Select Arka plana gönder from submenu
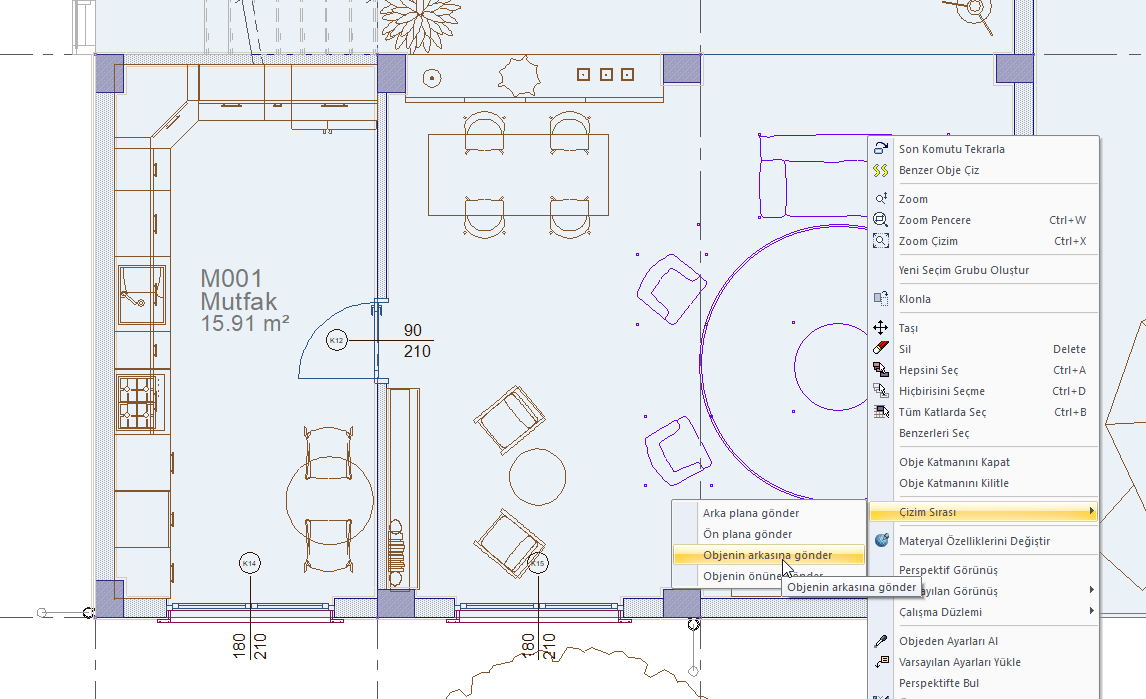This screenshot has height=699, width=1146. 751,513
